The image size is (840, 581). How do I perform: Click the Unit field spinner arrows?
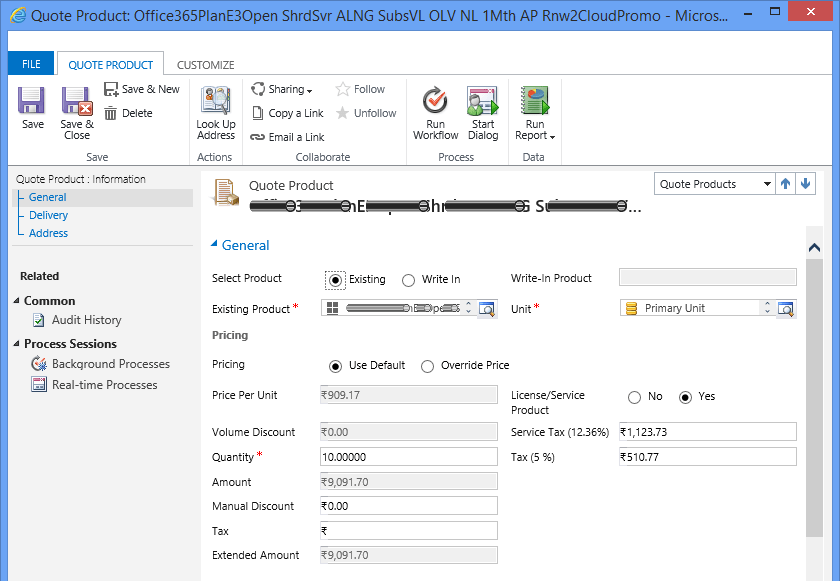767,307
